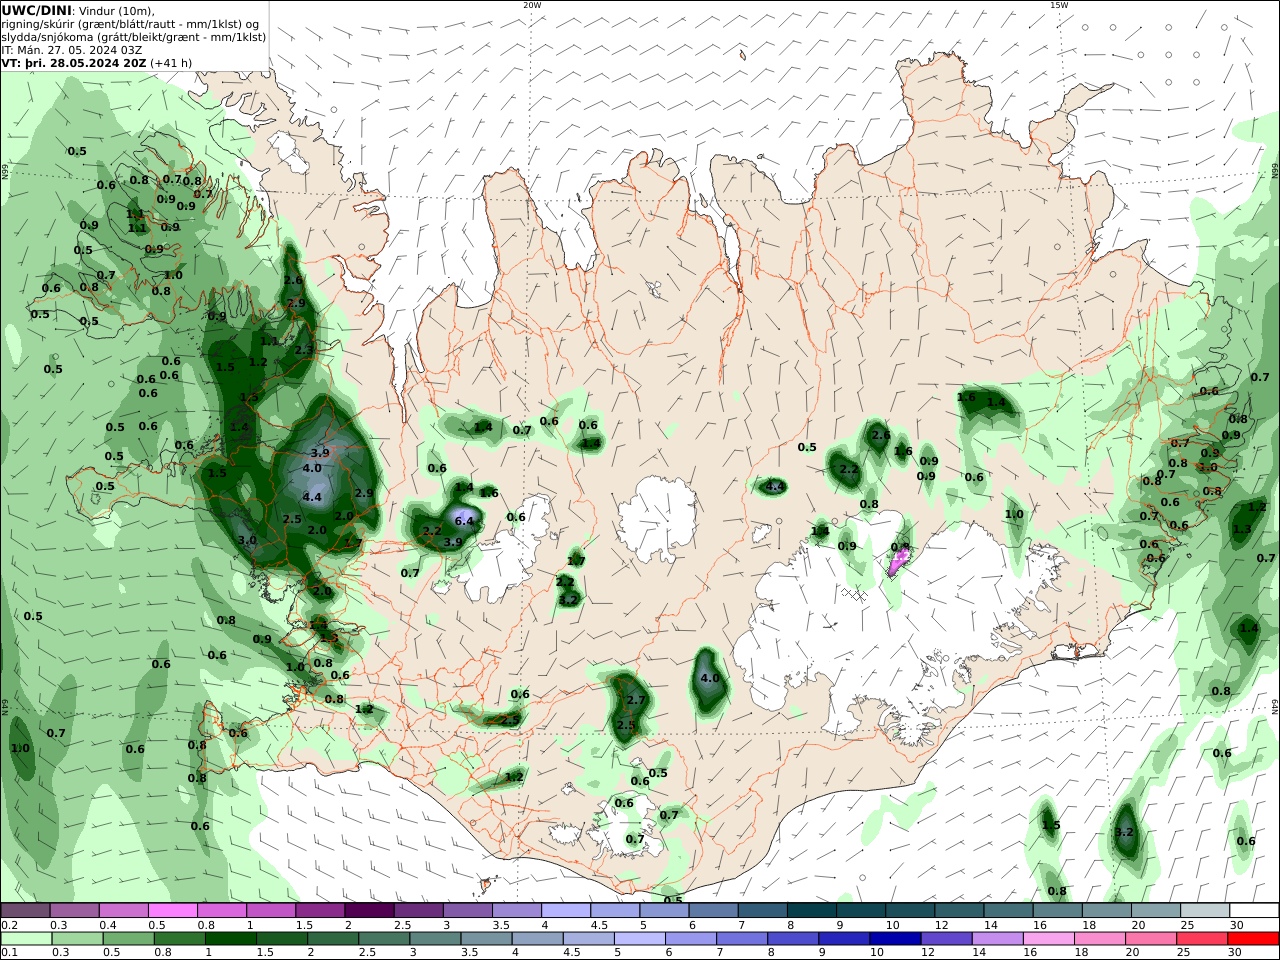Click top legend swatch between 8 and 9
Viewport: 1280px width, 960px height.
812,911
